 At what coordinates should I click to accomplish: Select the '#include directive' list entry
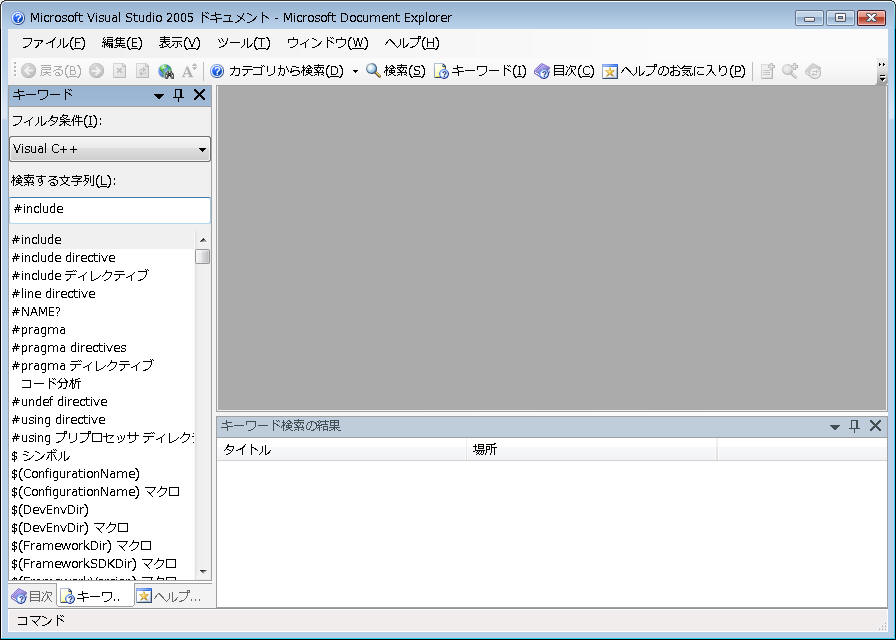click(x=103, y=258)
